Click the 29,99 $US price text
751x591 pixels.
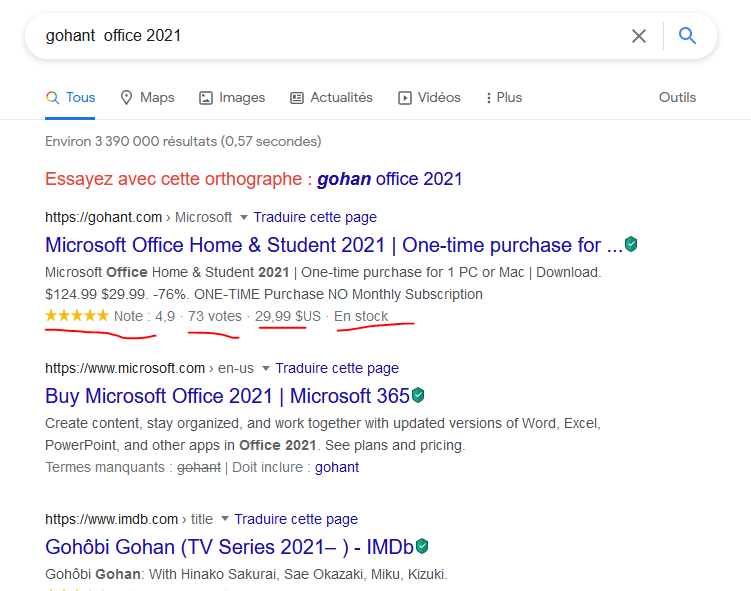(287, 317)
